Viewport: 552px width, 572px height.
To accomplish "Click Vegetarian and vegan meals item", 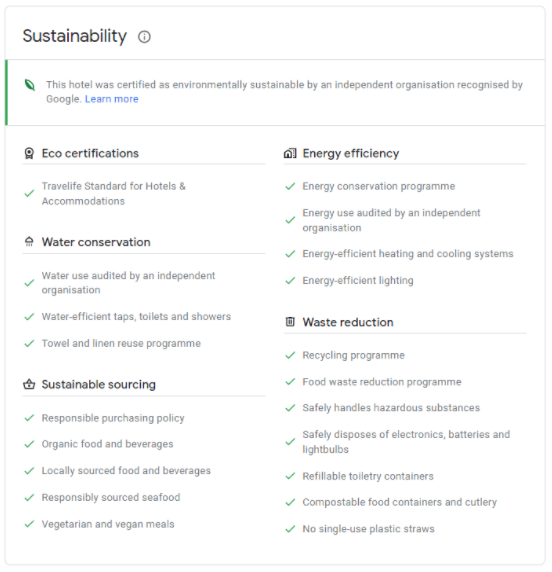I will click(x=108, y=524).
